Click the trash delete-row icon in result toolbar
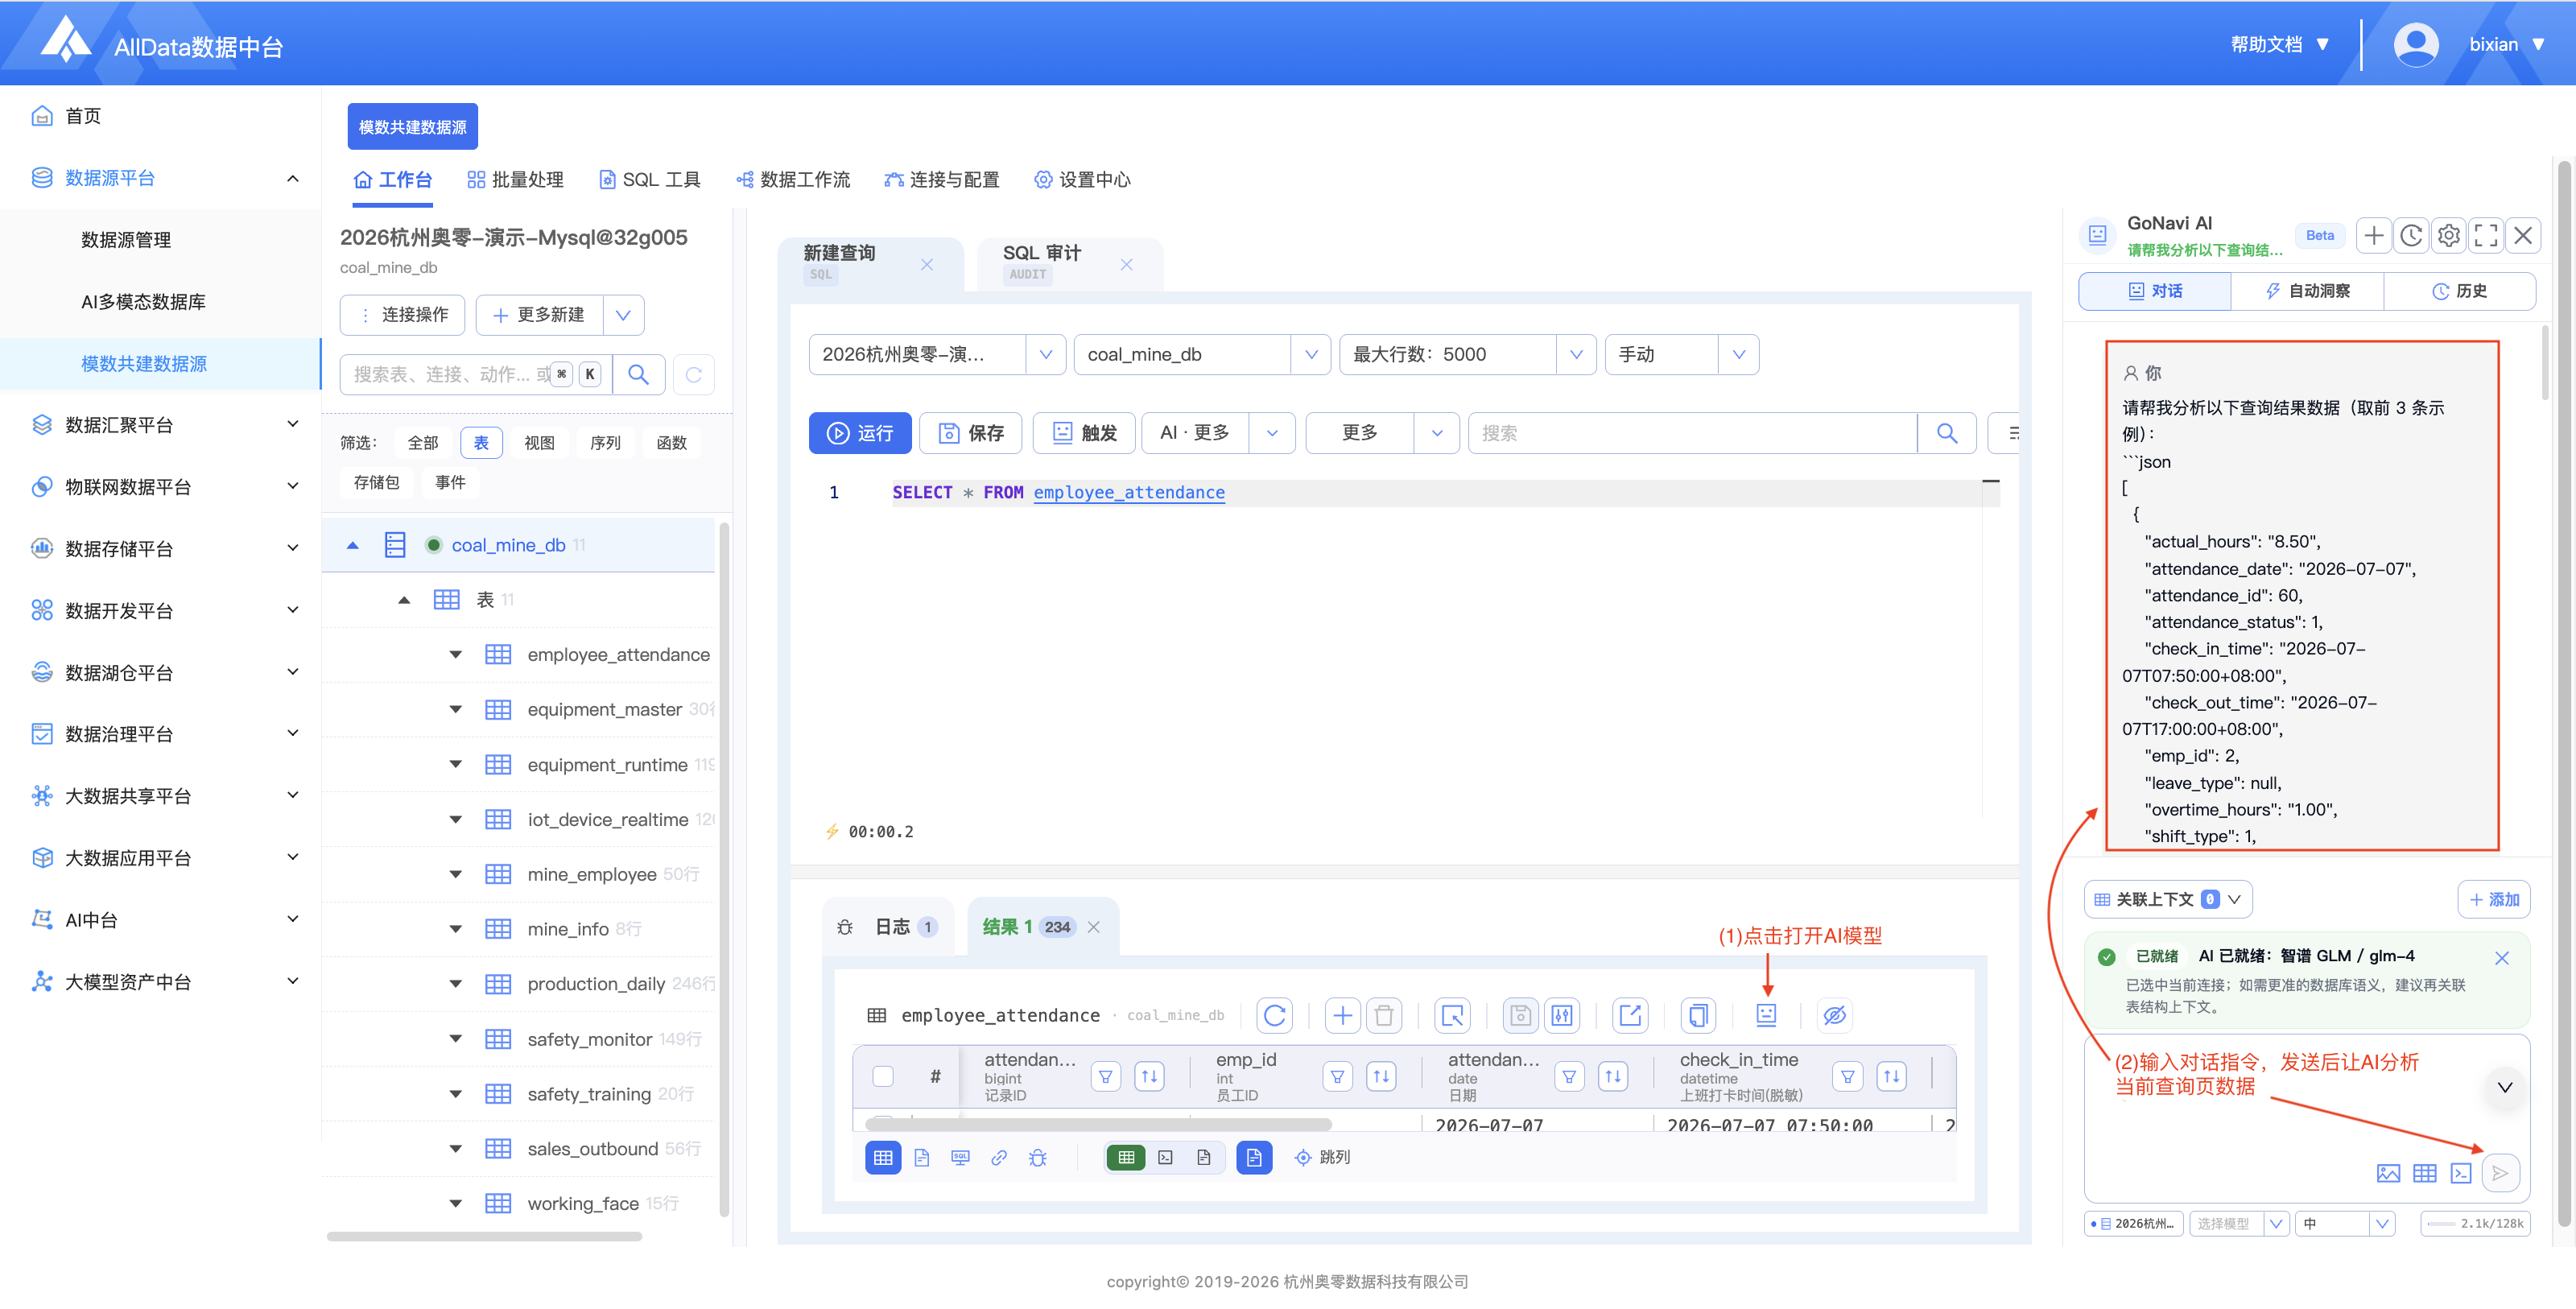2576x1309 pixels. tap(1384, 1015)
